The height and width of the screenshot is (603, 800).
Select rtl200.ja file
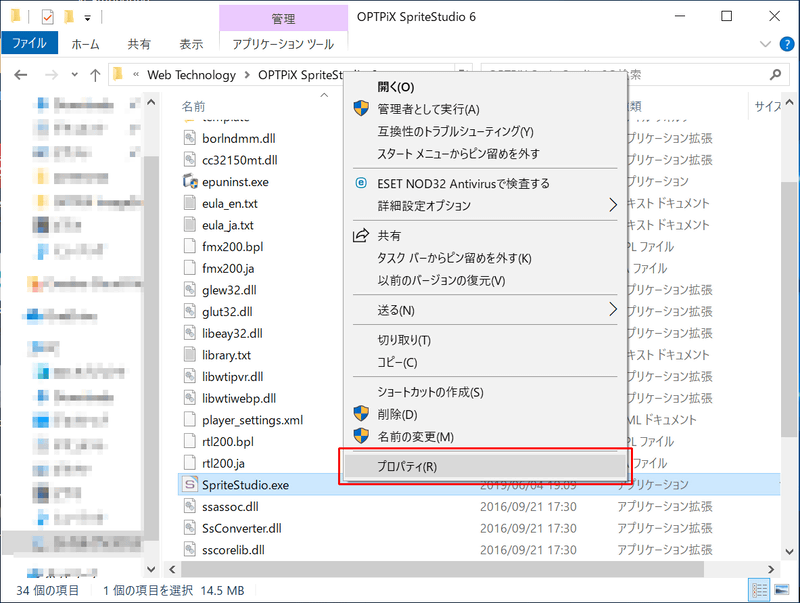[223, 463]
